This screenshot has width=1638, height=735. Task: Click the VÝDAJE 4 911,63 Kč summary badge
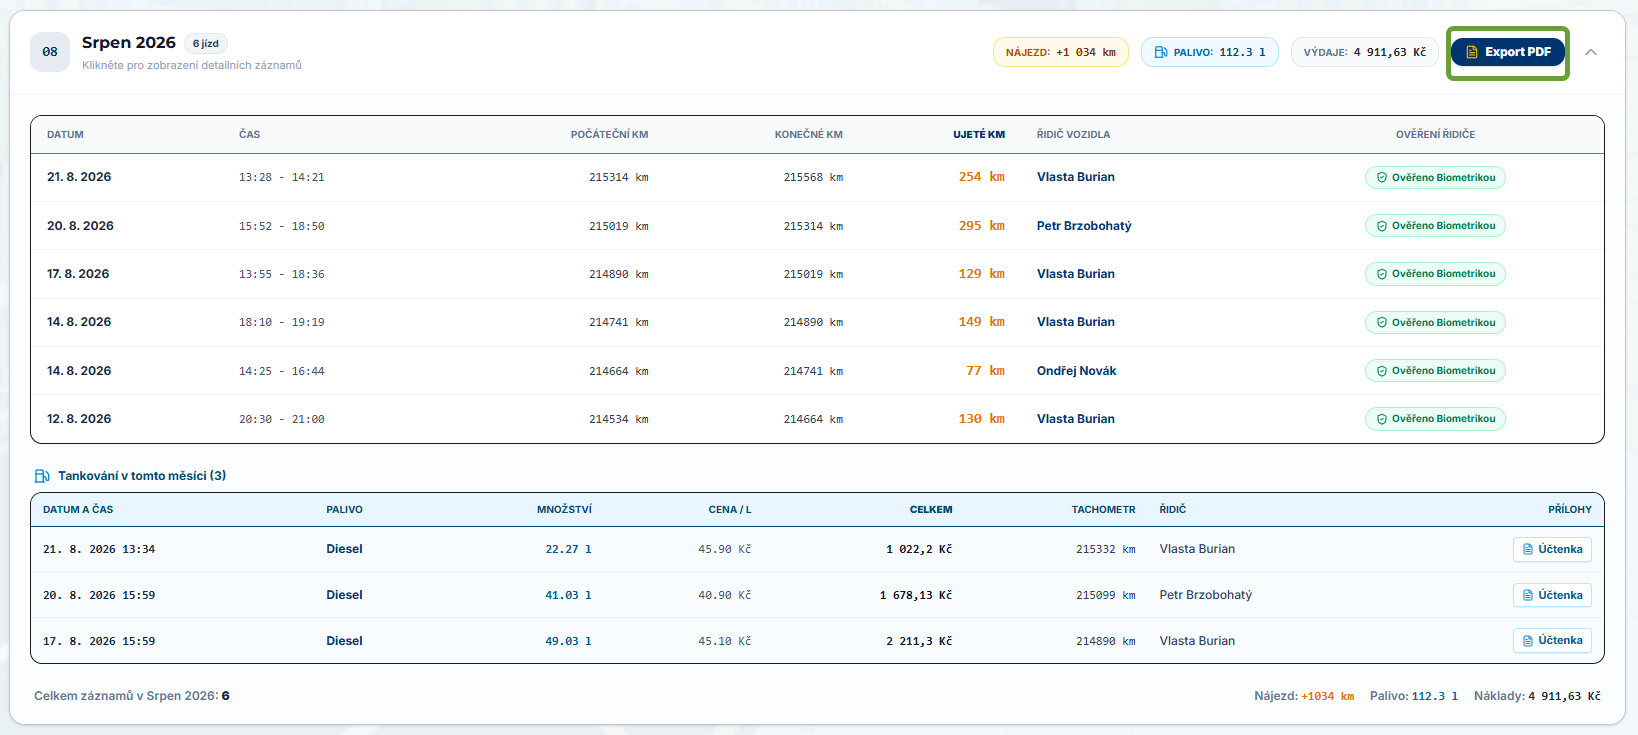coord(1364,52)
